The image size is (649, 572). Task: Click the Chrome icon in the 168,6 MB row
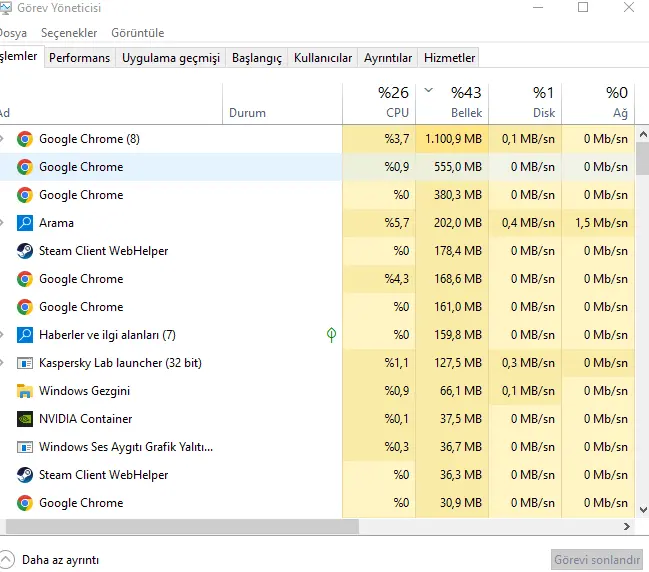point(25,279)
